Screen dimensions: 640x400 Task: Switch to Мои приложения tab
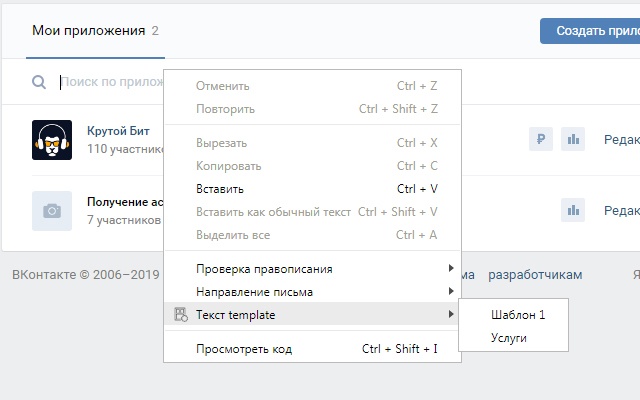[88, 31]
